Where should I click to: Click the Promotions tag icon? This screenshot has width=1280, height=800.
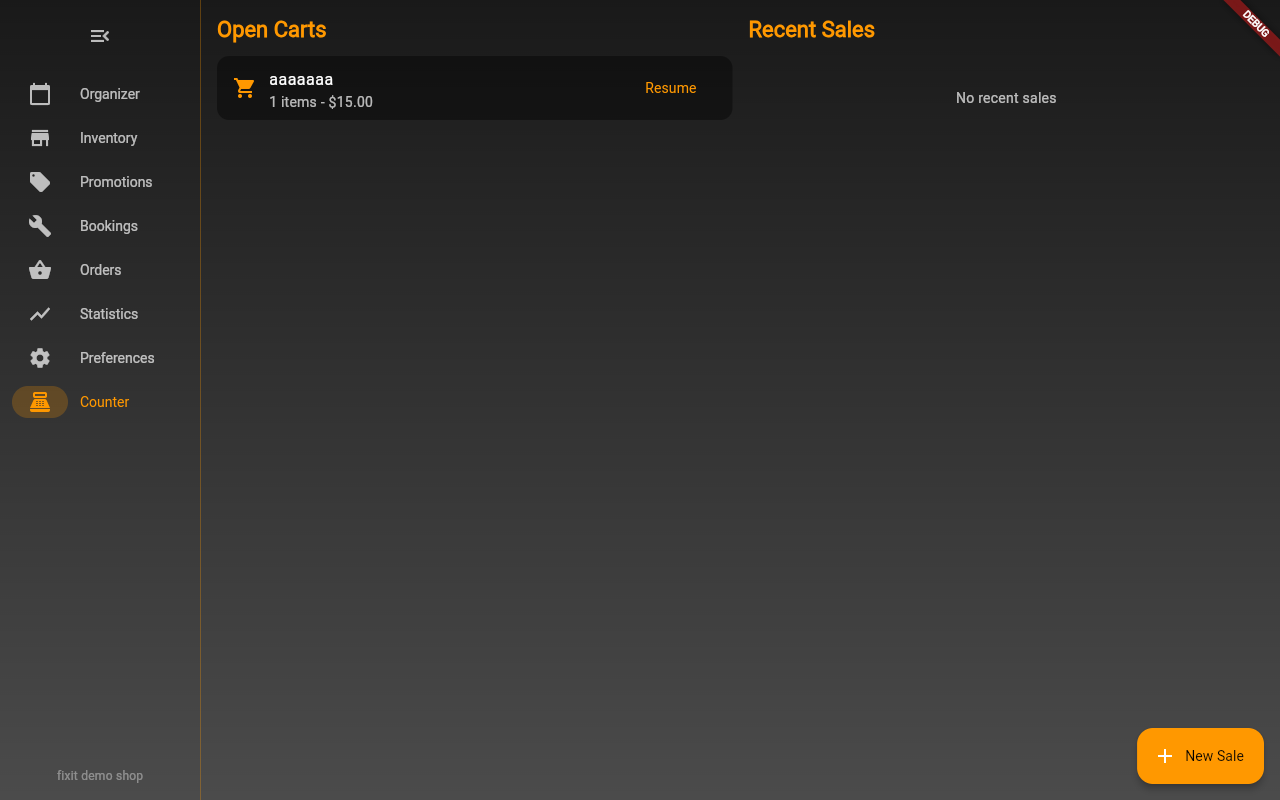point(40,182)
